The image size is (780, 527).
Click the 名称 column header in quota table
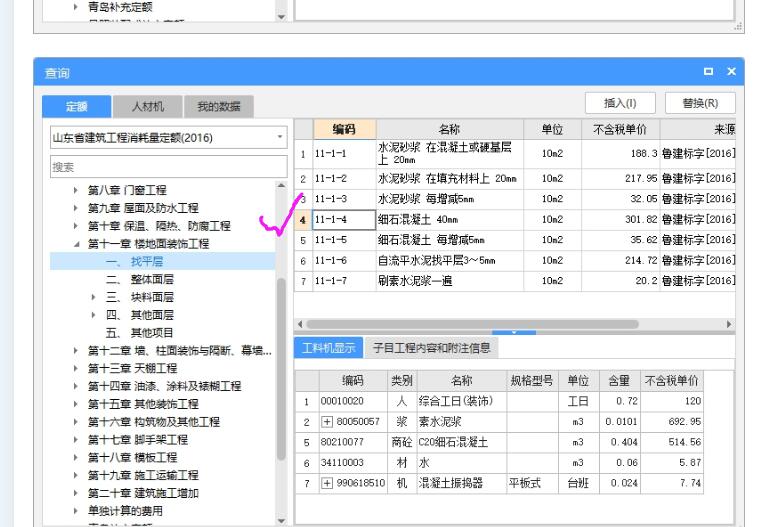coord(450,129)
